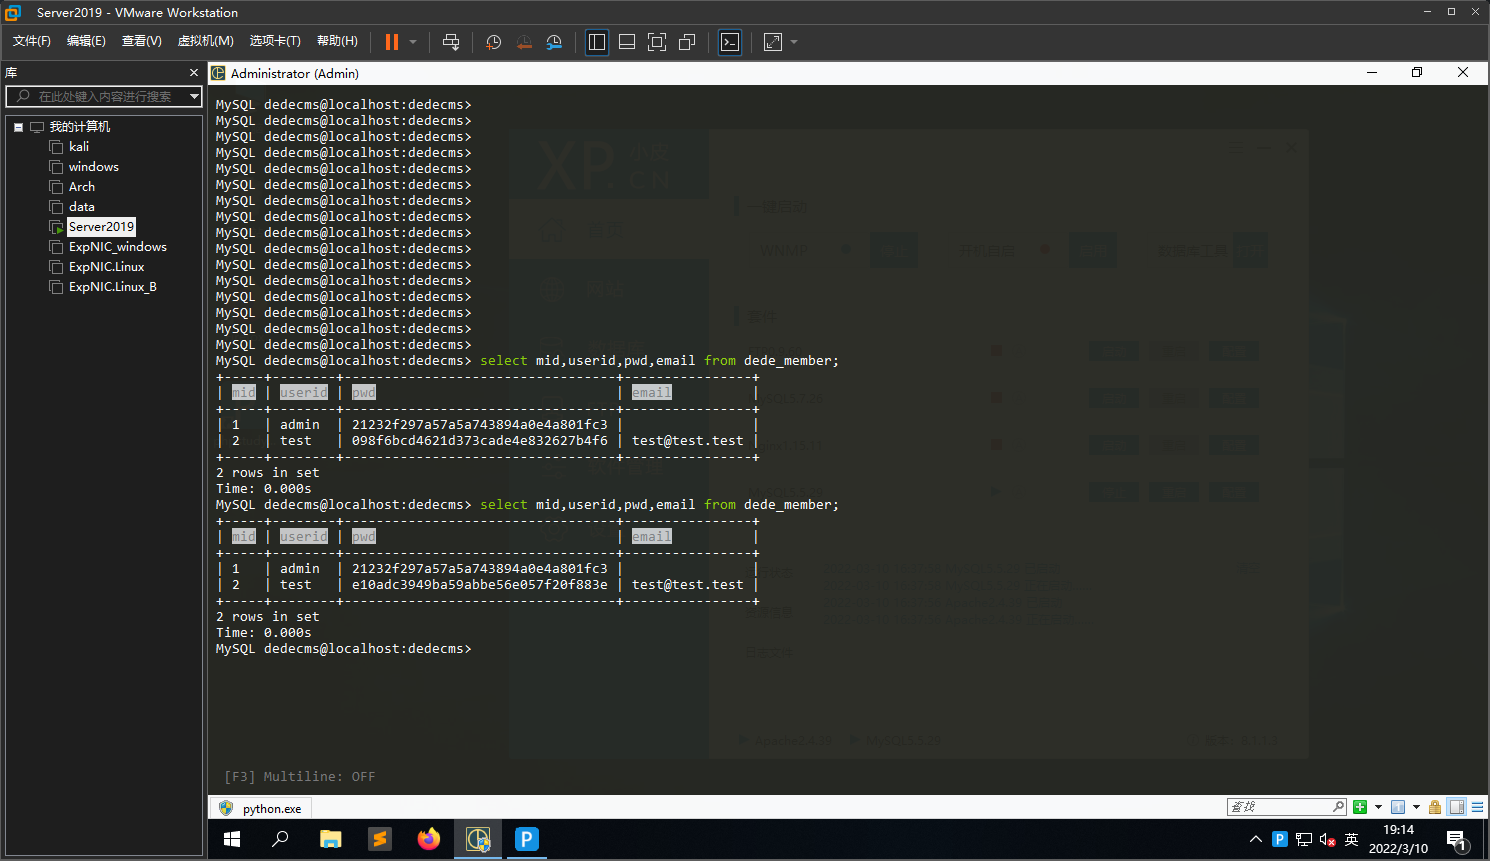Click the lock icon in console status bar

click(1435, 807)
